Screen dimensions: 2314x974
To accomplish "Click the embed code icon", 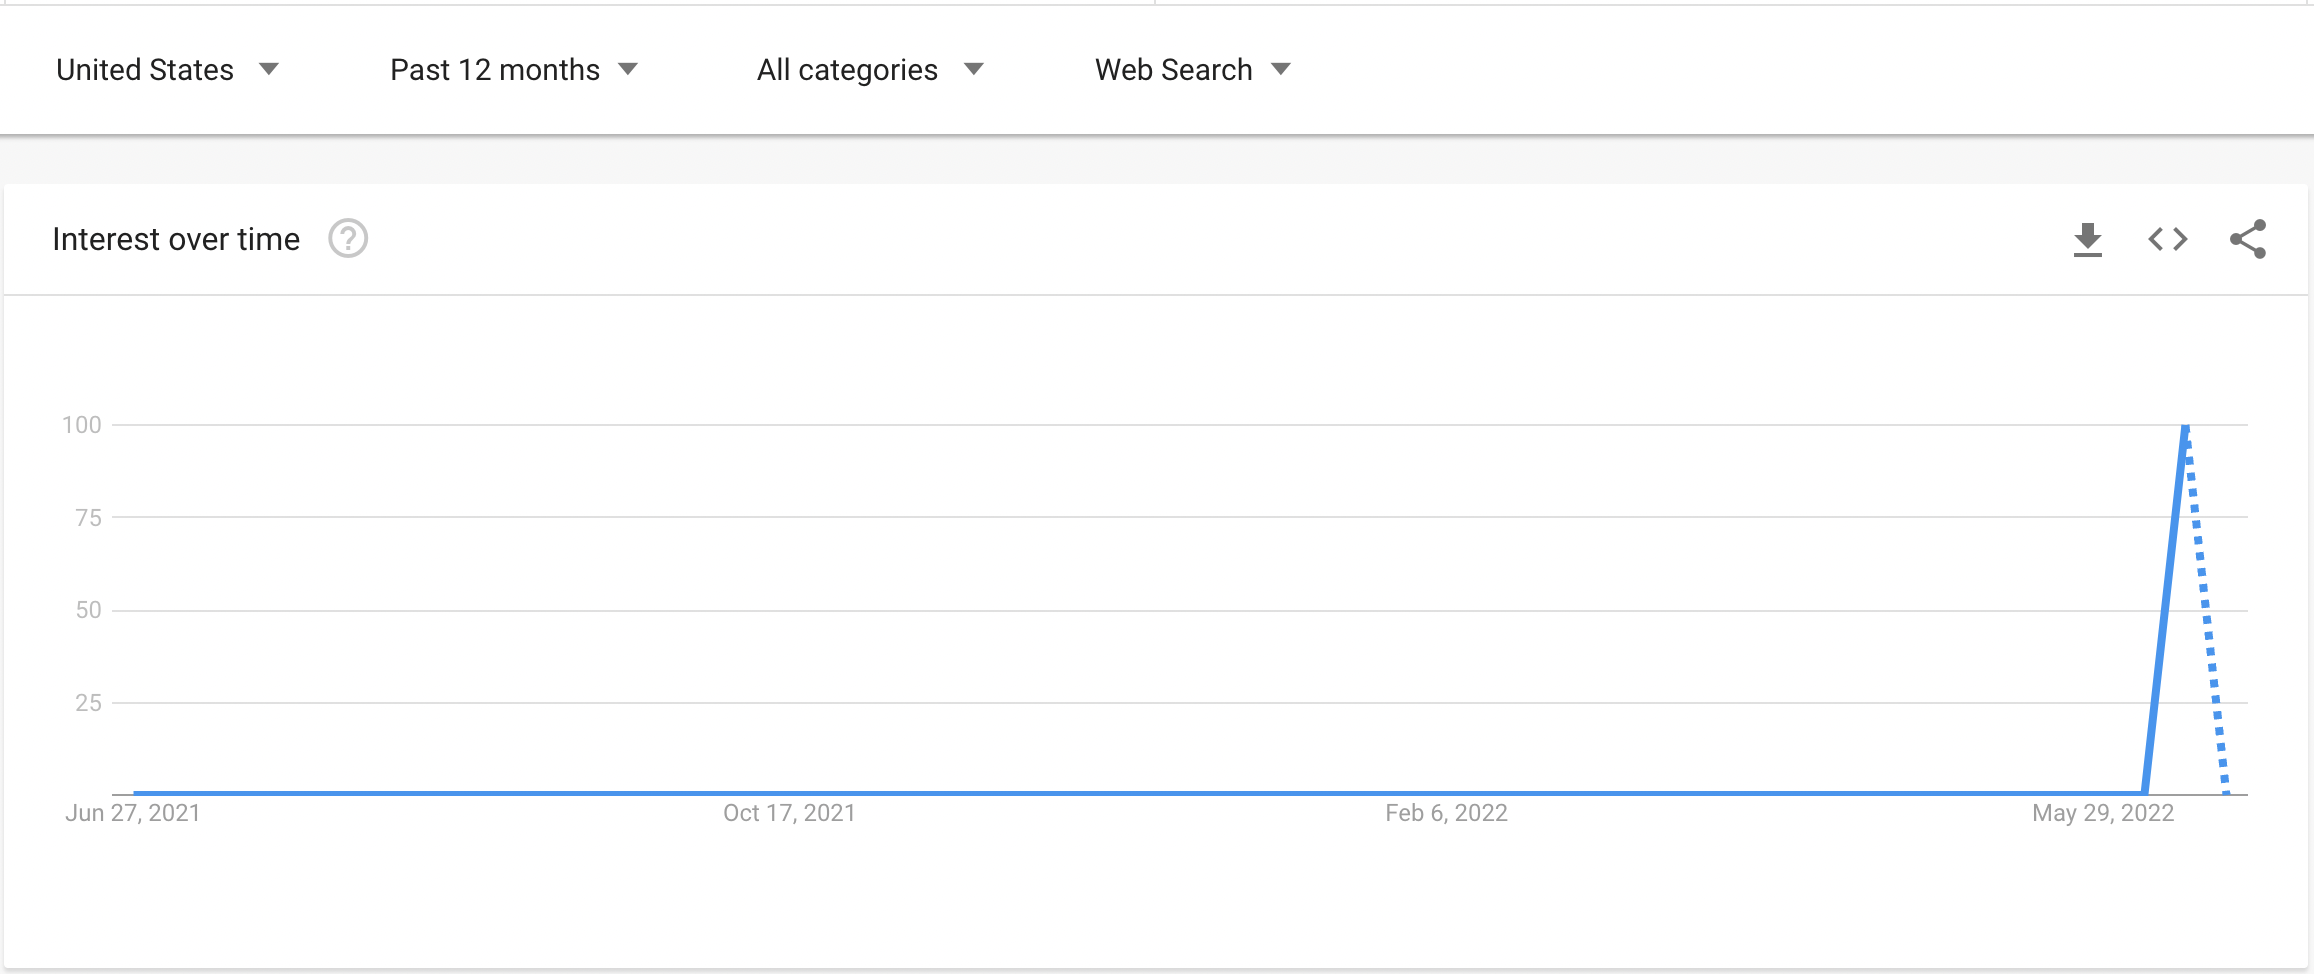I will [2167, 240].
